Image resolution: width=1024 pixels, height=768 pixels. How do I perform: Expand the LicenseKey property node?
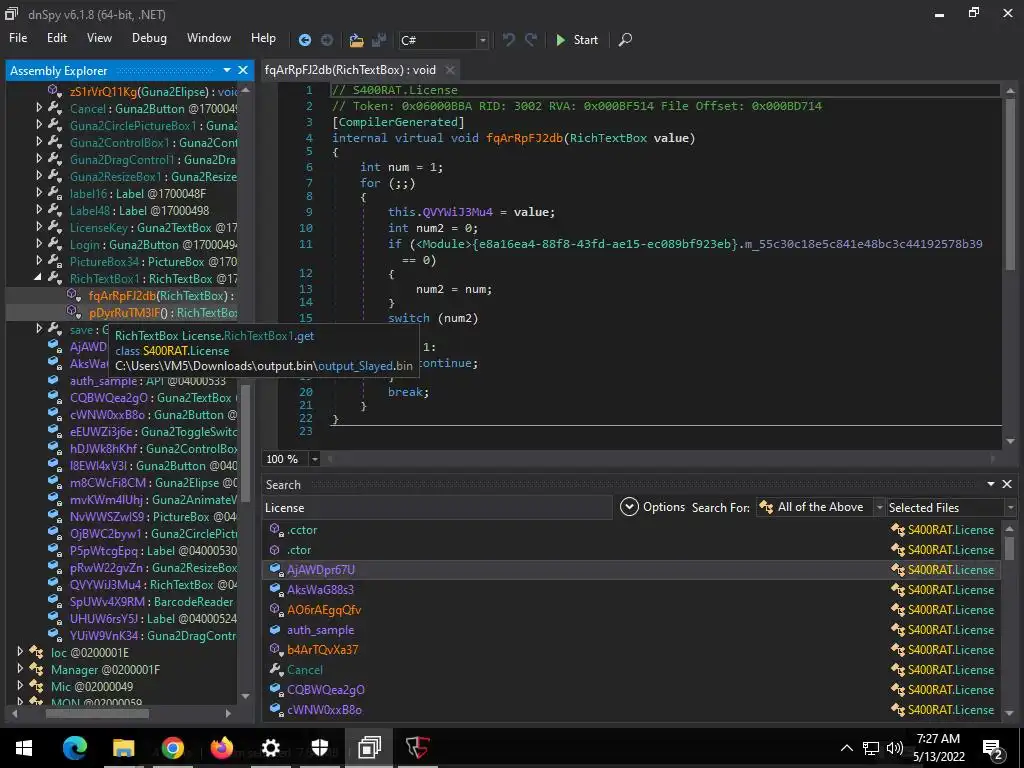click(39, 227)
